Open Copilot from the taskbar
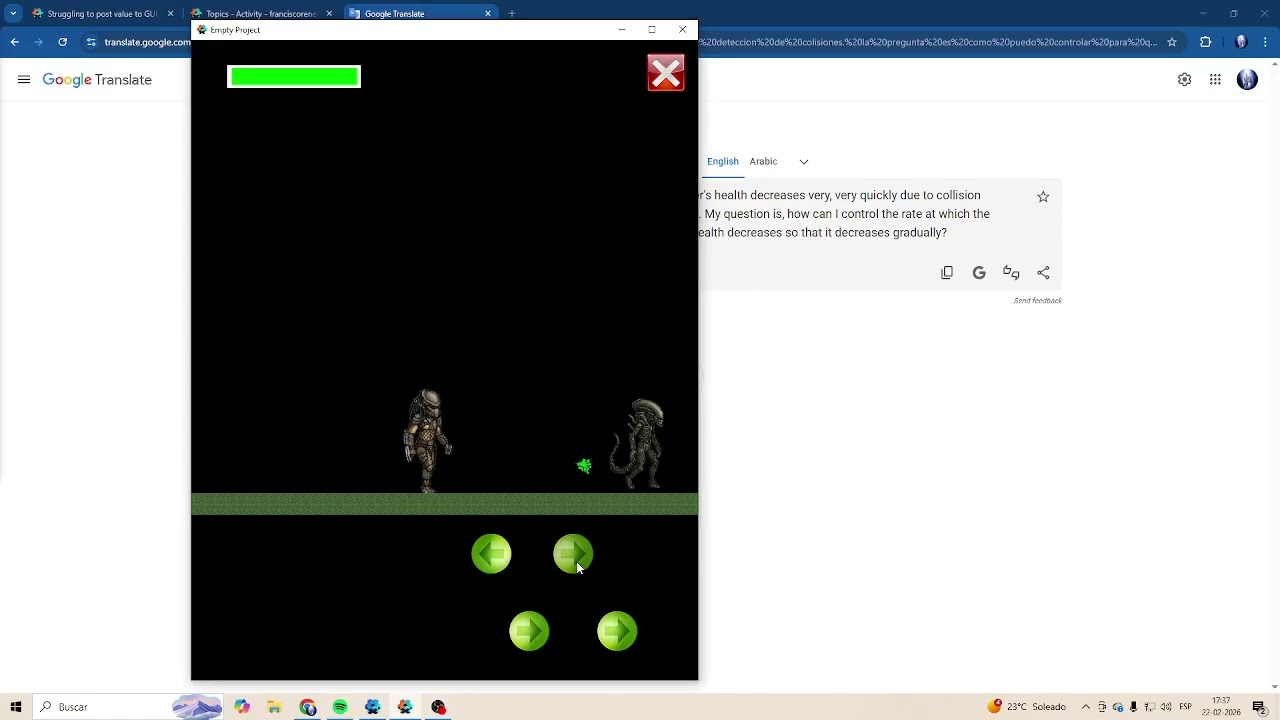 tap(242, 707)
